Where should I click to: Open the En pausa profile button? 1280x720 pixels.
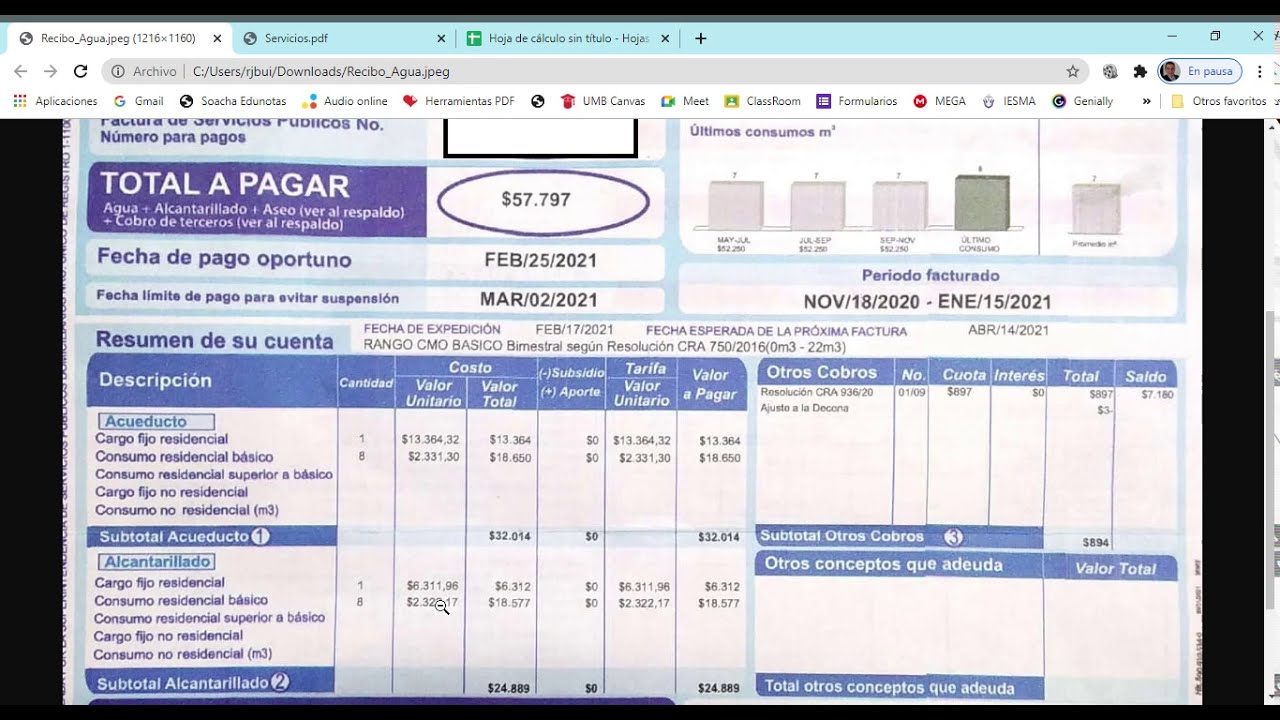[1199, 71]
